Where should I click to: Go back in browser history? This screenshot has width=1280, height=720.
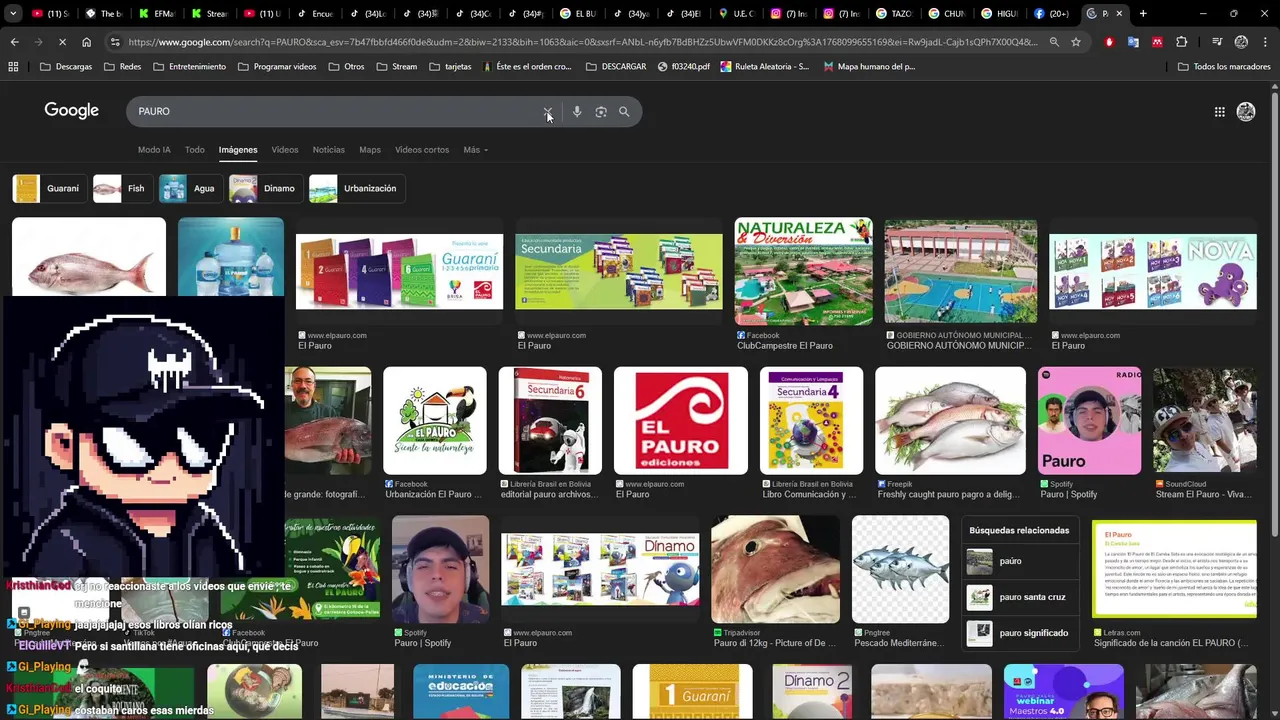(14, 42)
